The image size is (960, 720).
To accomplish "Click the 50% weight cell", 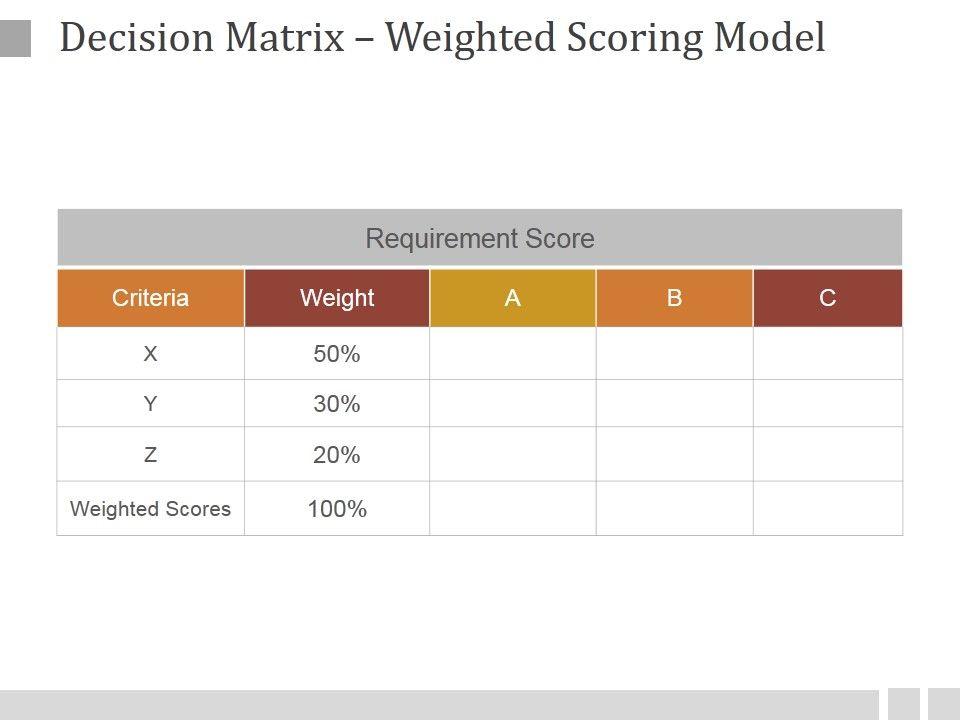I will 337,354.
